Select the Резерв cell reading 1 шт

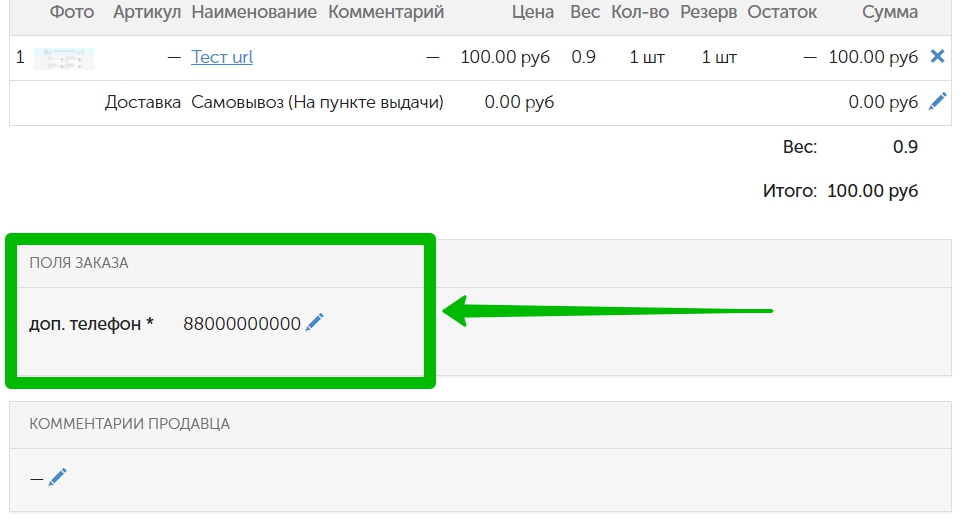[x=719, y=57]
